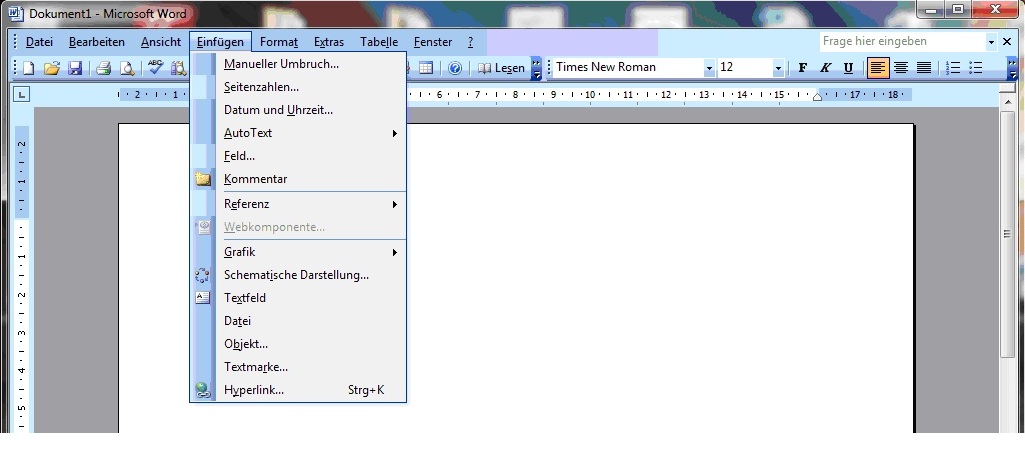Click the Print toolbar icon
The height and width of the screenshot is (460, 1025).
point(103,68)
